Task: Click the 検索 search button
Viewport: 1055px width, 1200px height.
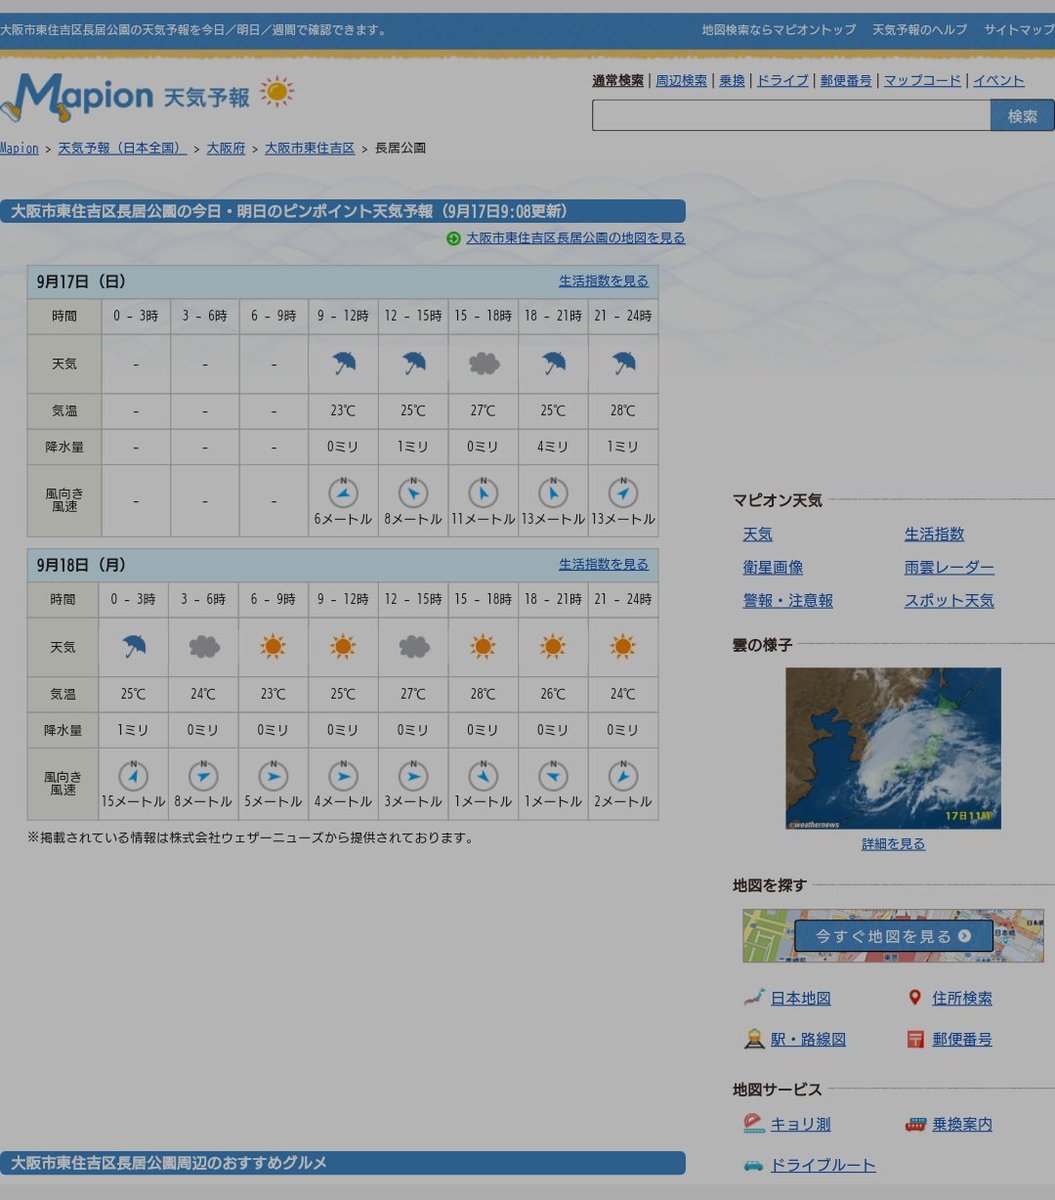Action: click(1022, 116)
